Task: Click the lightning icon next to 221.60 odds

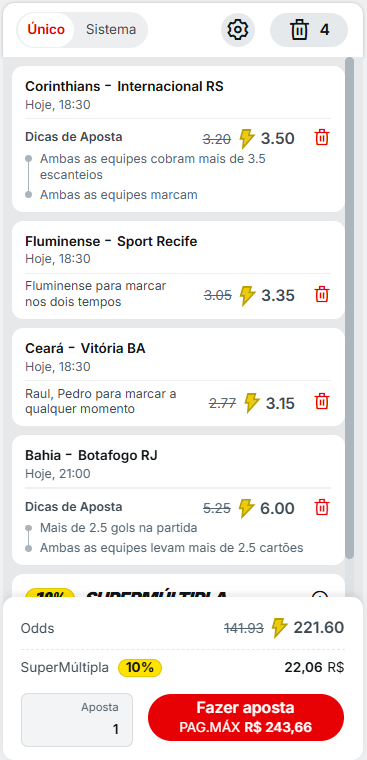Action: coord(279,628)
